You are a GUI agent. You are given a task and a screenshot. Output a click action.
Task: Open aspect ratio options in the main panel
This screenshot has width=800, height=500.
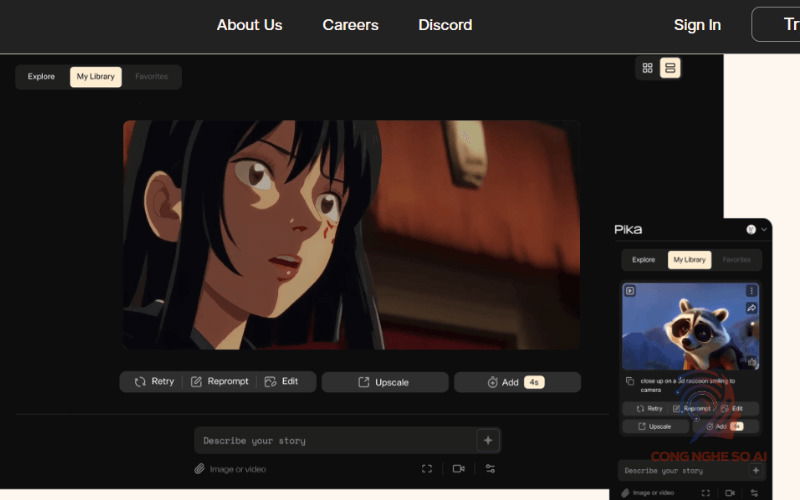(427, 469)
